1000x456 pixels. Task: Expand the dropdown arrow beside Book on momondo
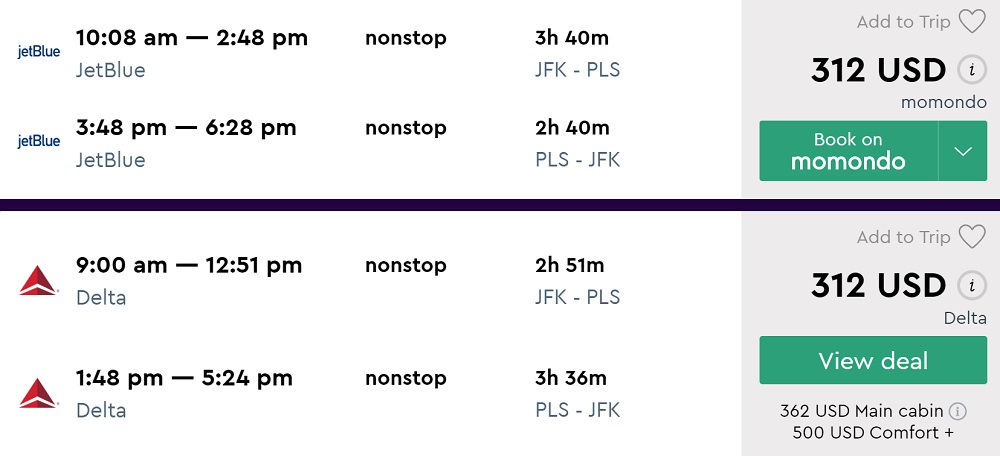click(x=963, y=151)
